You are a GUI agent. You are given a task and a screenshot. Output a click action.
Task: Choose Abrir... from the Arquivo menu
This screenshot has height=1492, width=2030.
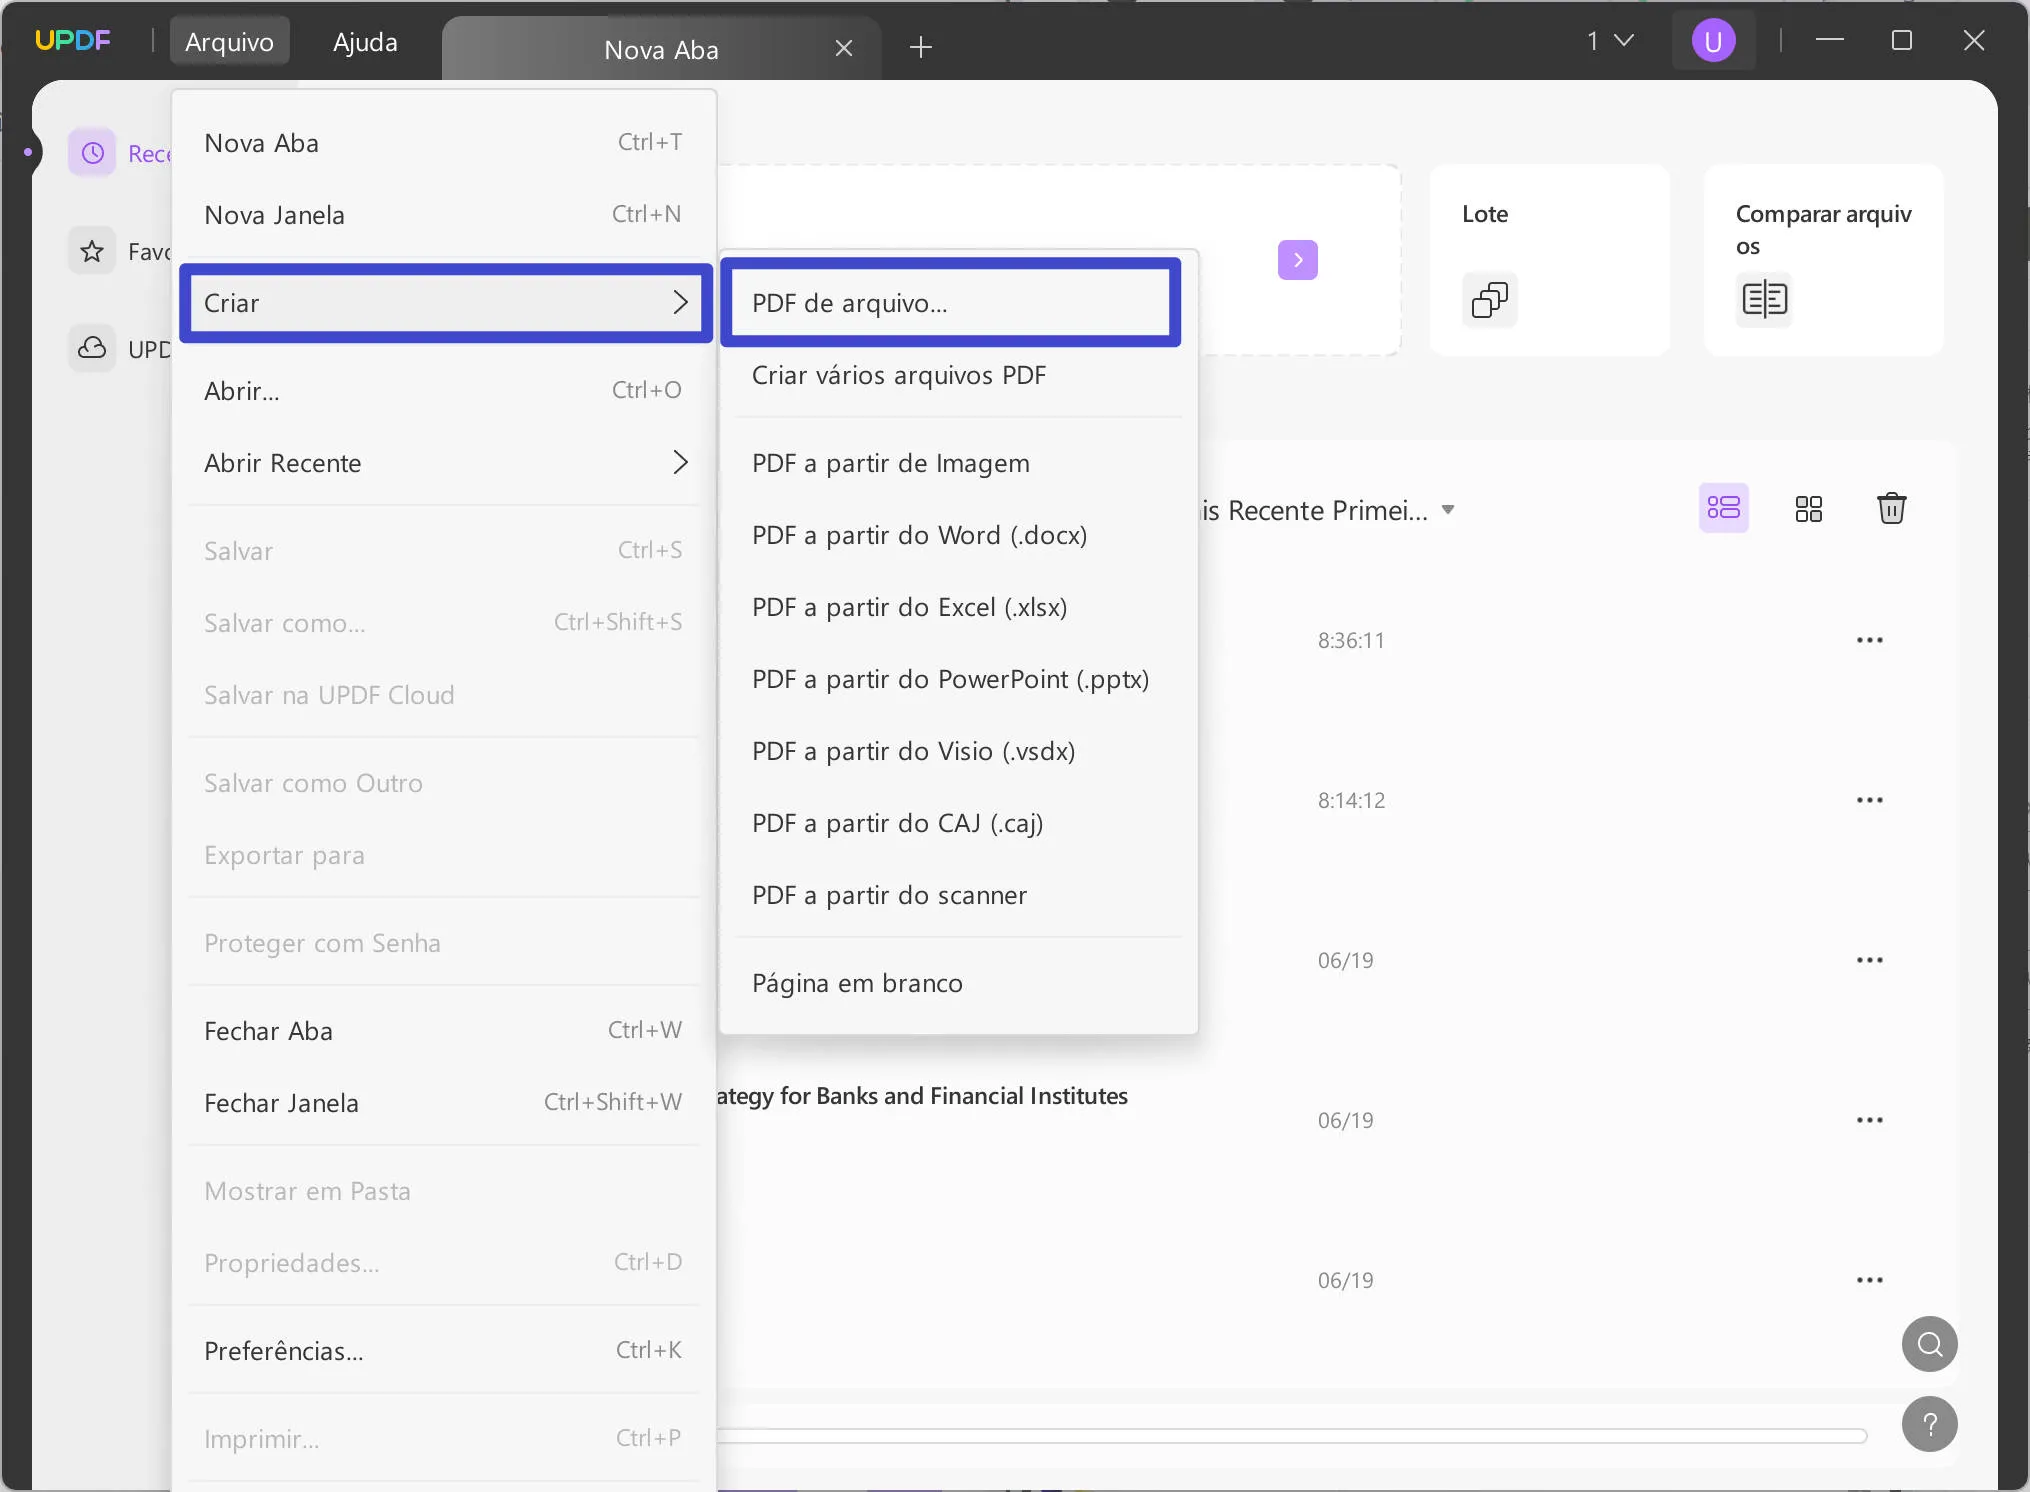tap(444, 391)
